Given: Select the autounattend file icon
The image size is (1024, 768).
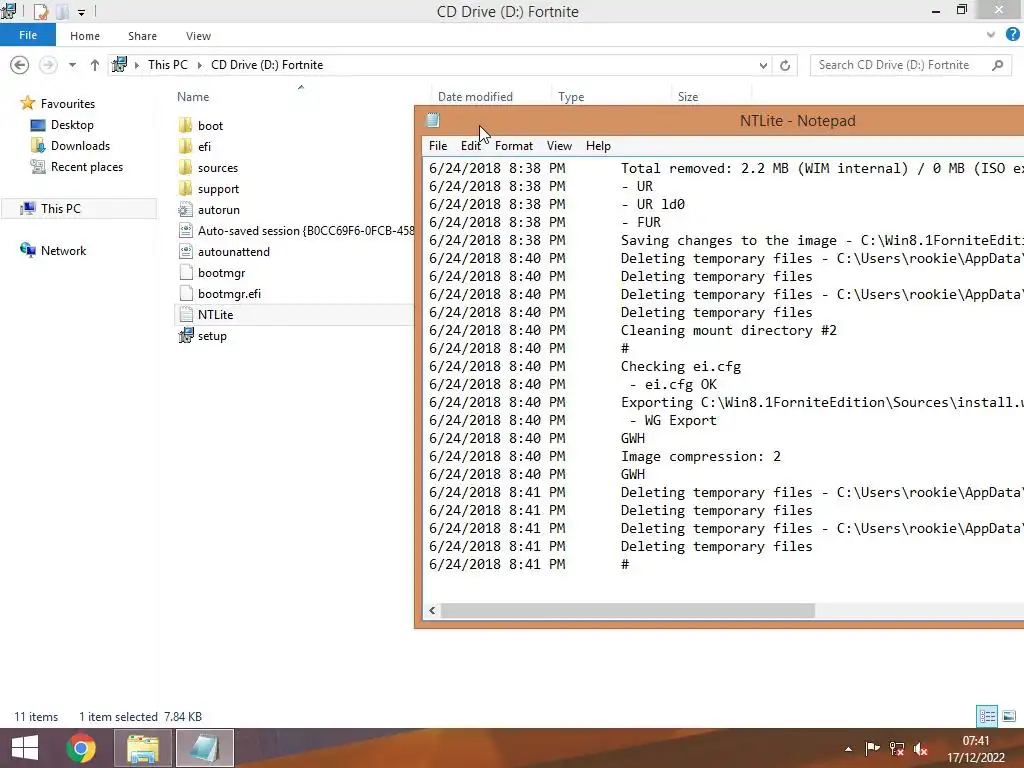Looking at the screenshot, I should point(185,251).
